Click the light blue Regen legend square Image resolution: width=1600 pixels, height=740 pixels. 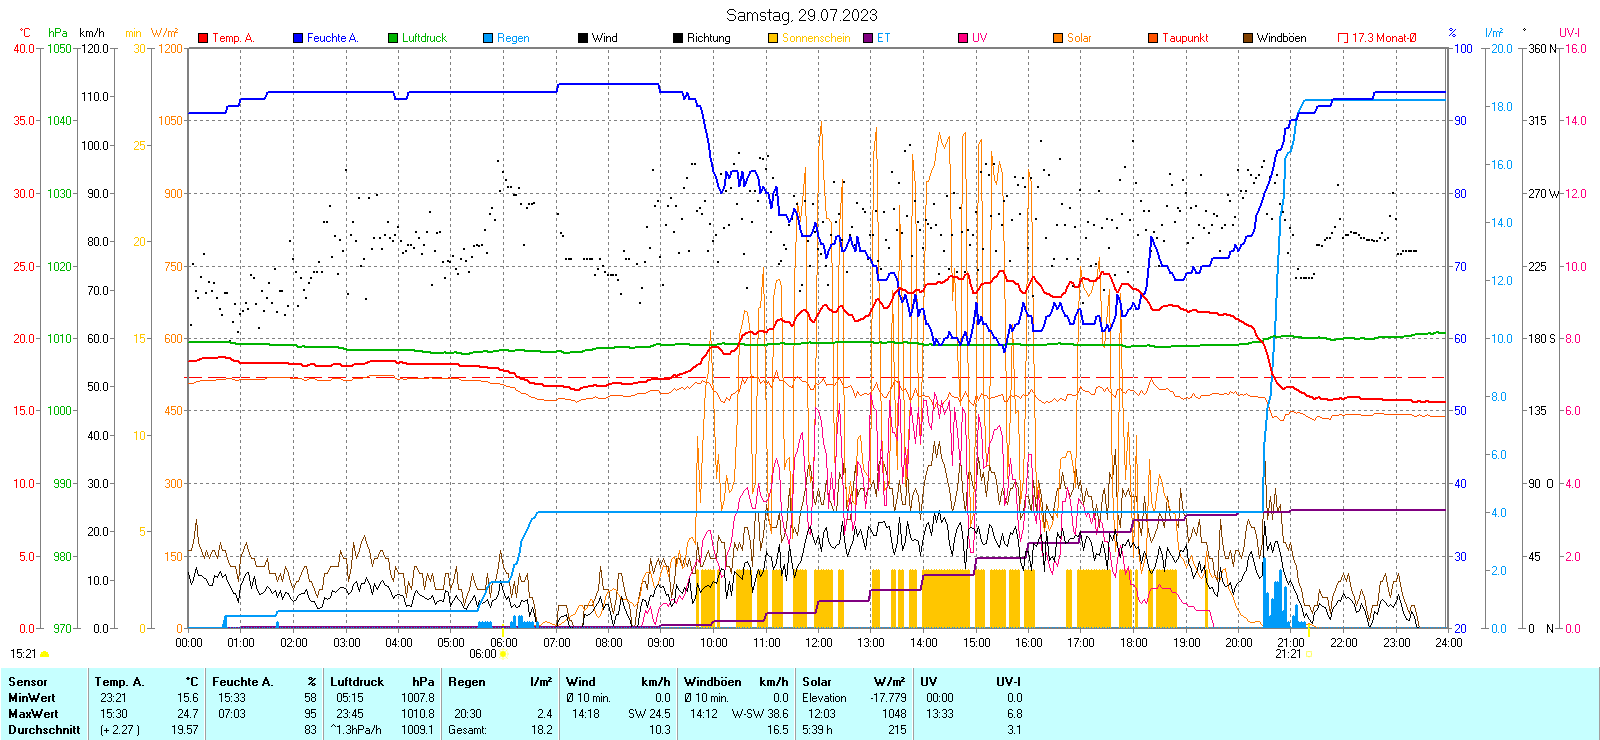pos(488,38)
